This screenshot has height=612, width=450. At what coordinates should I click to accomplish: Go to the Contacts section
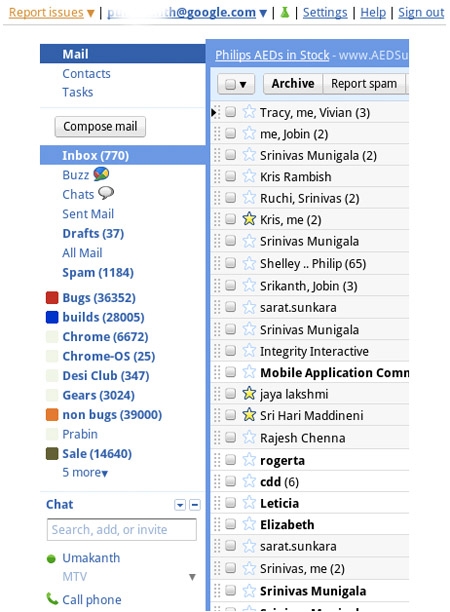tap(86, 74)
